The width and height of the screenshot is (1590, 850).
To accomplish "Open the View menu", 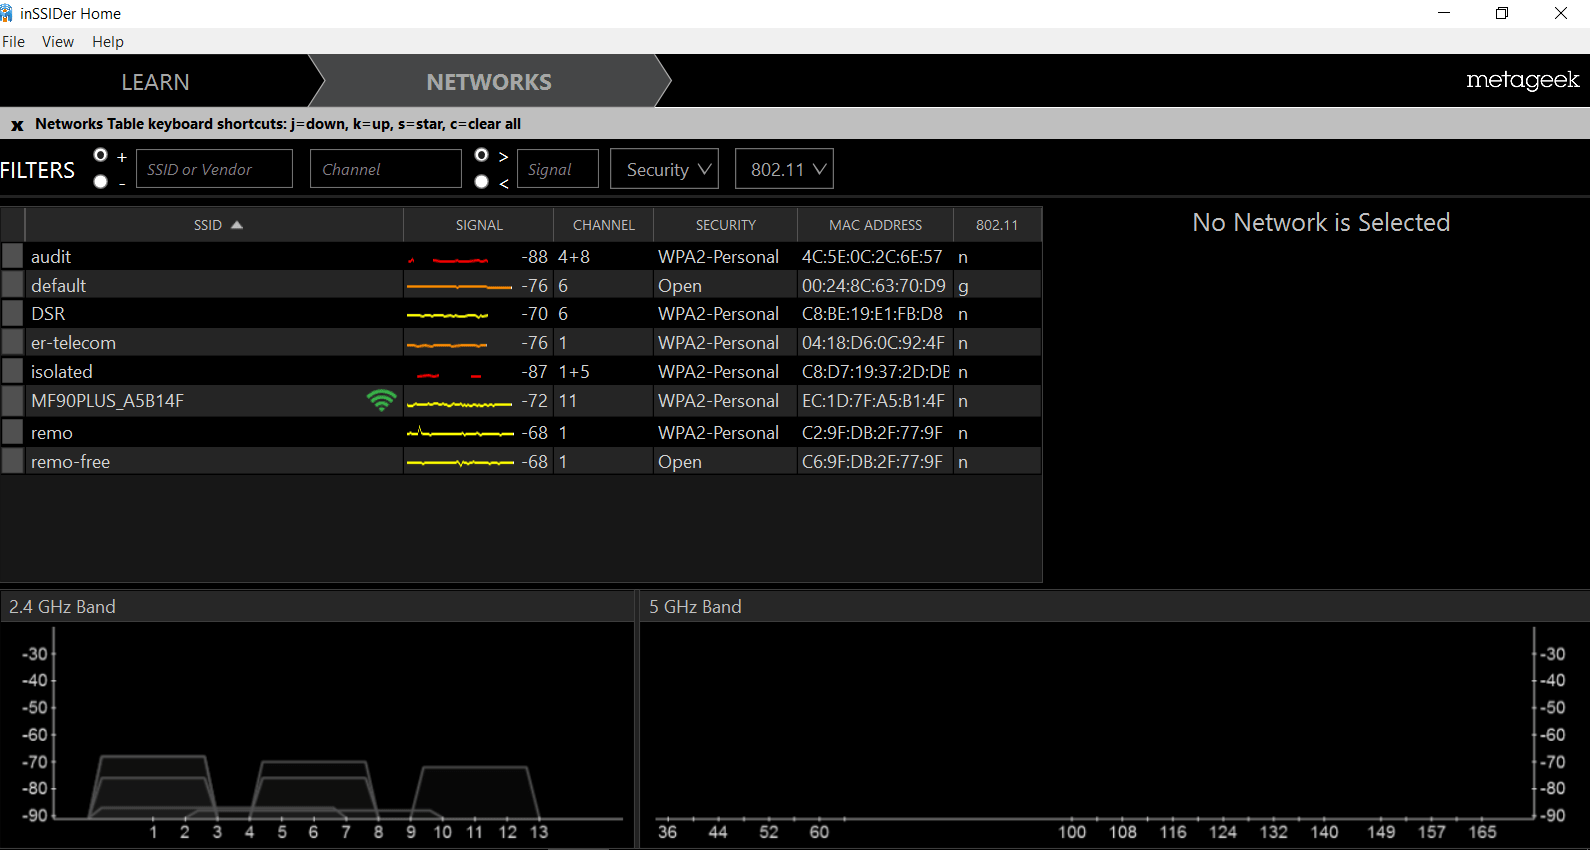I will coord(58,42).
